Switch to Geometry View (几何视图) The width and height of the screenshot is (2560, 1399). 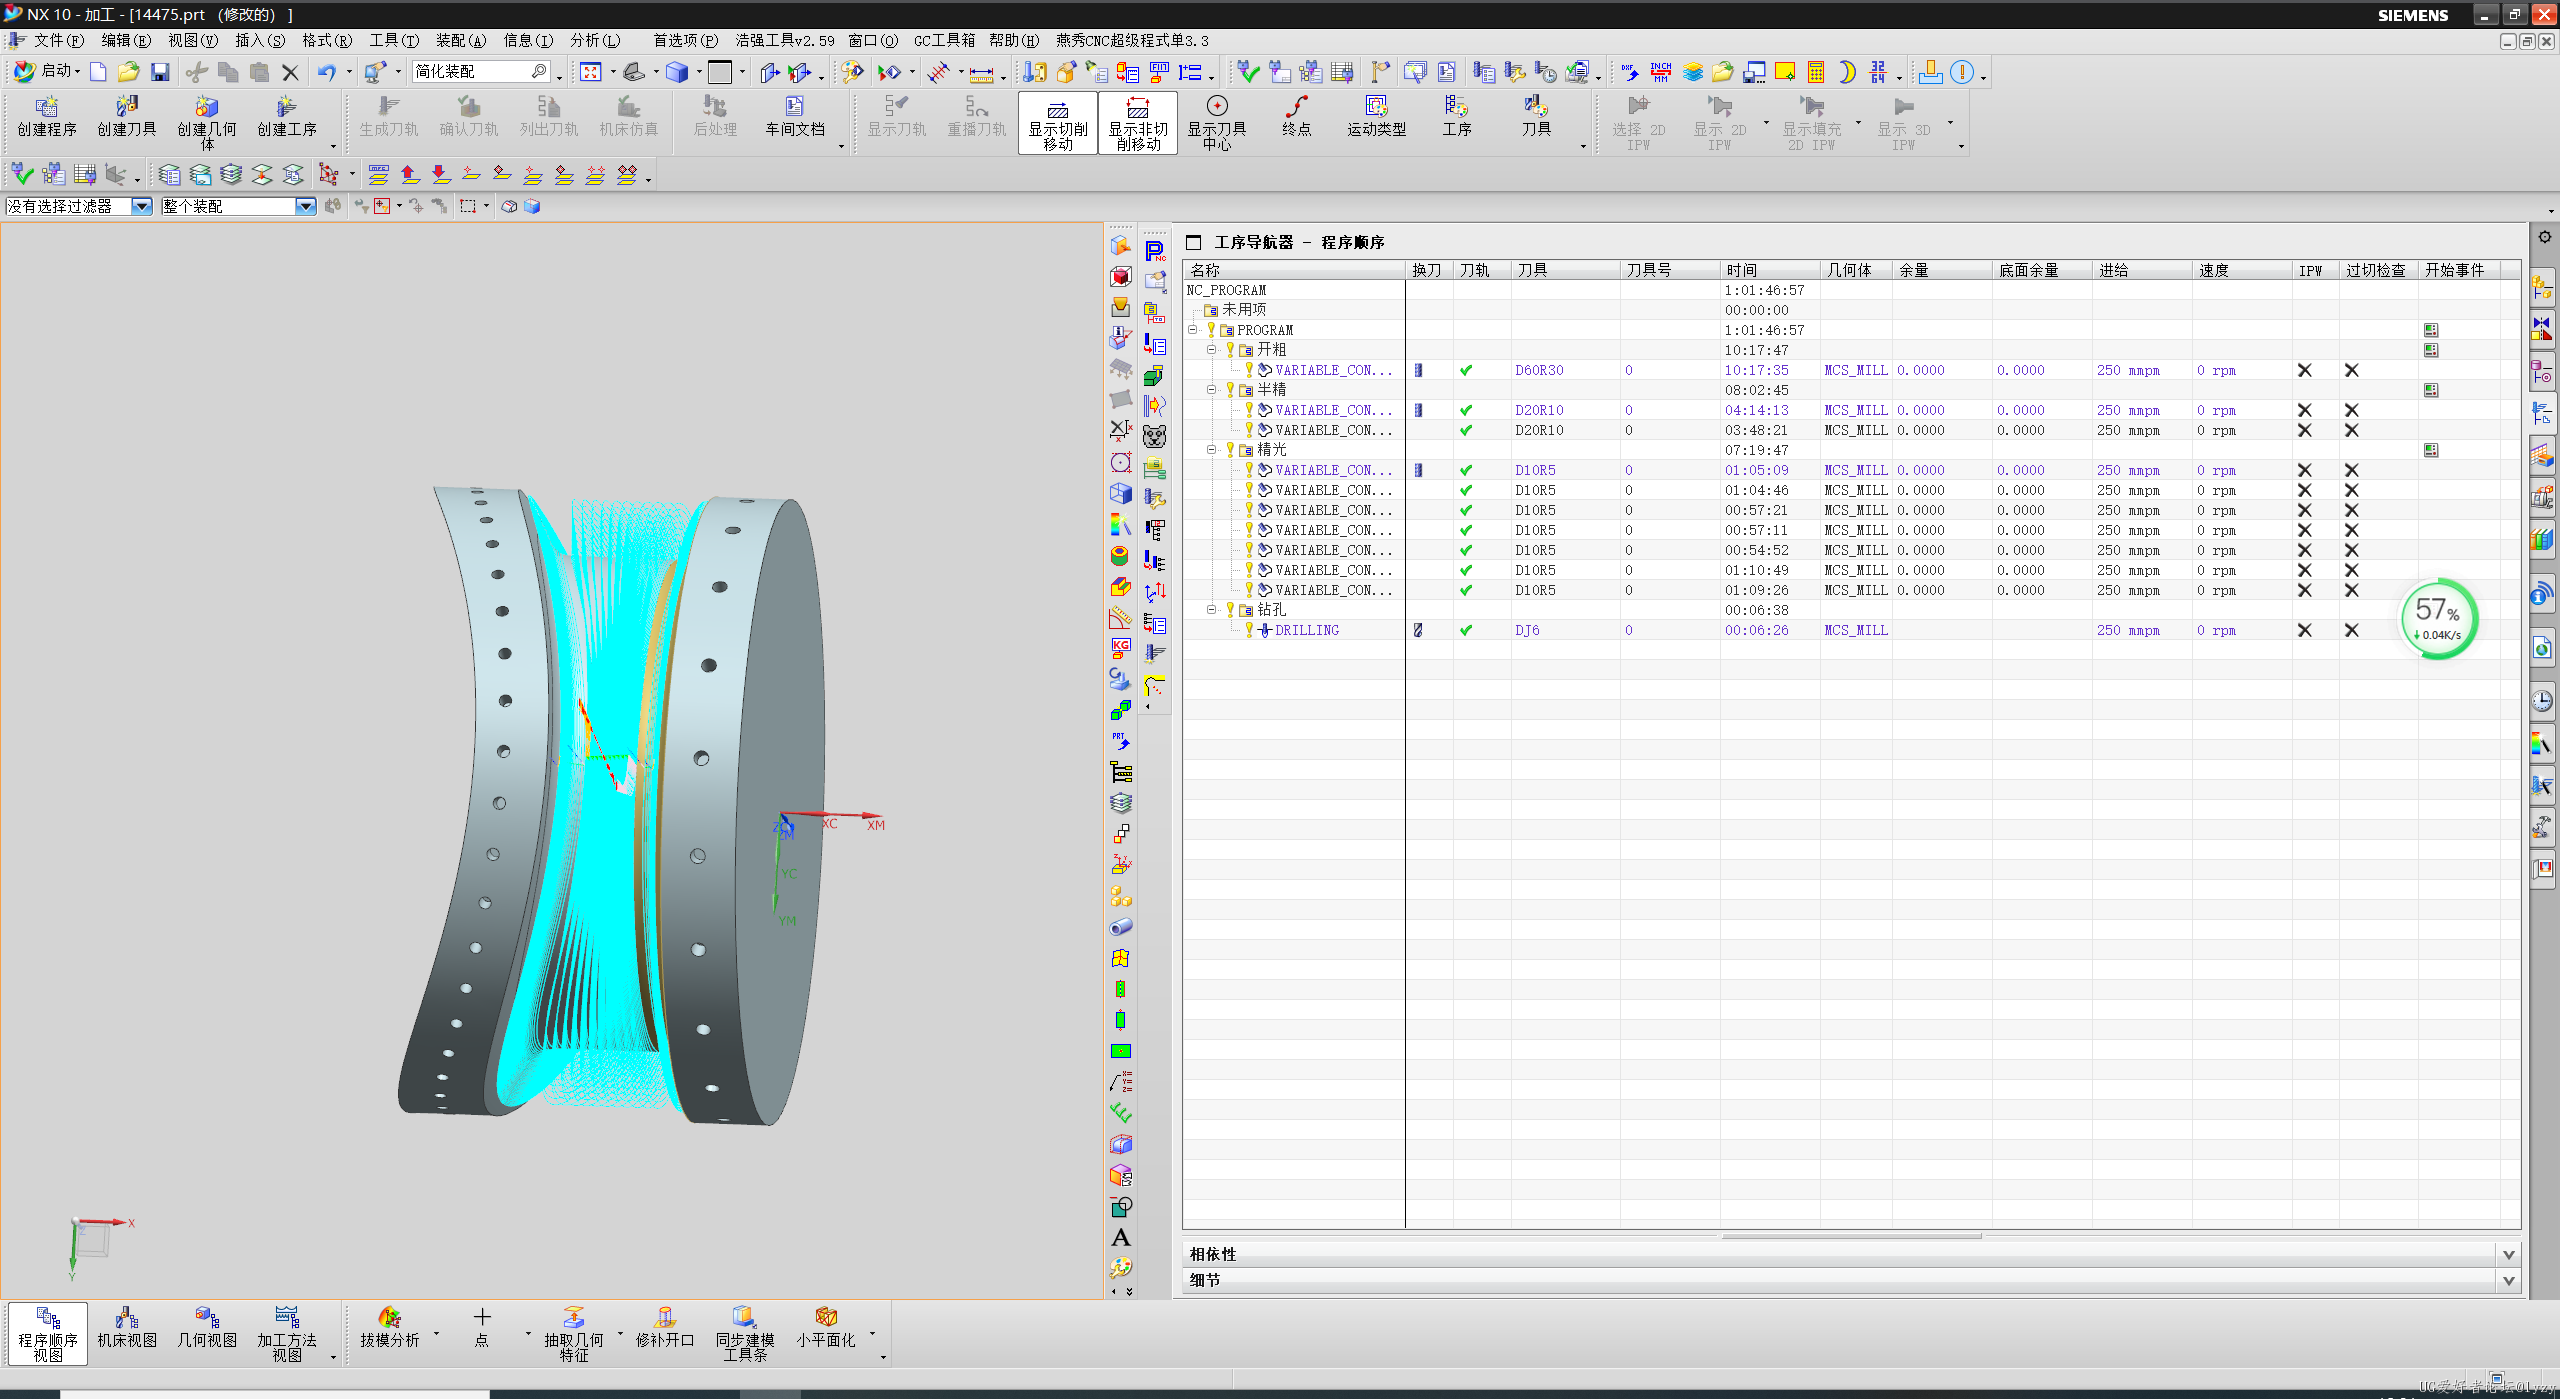[206, 1328]
